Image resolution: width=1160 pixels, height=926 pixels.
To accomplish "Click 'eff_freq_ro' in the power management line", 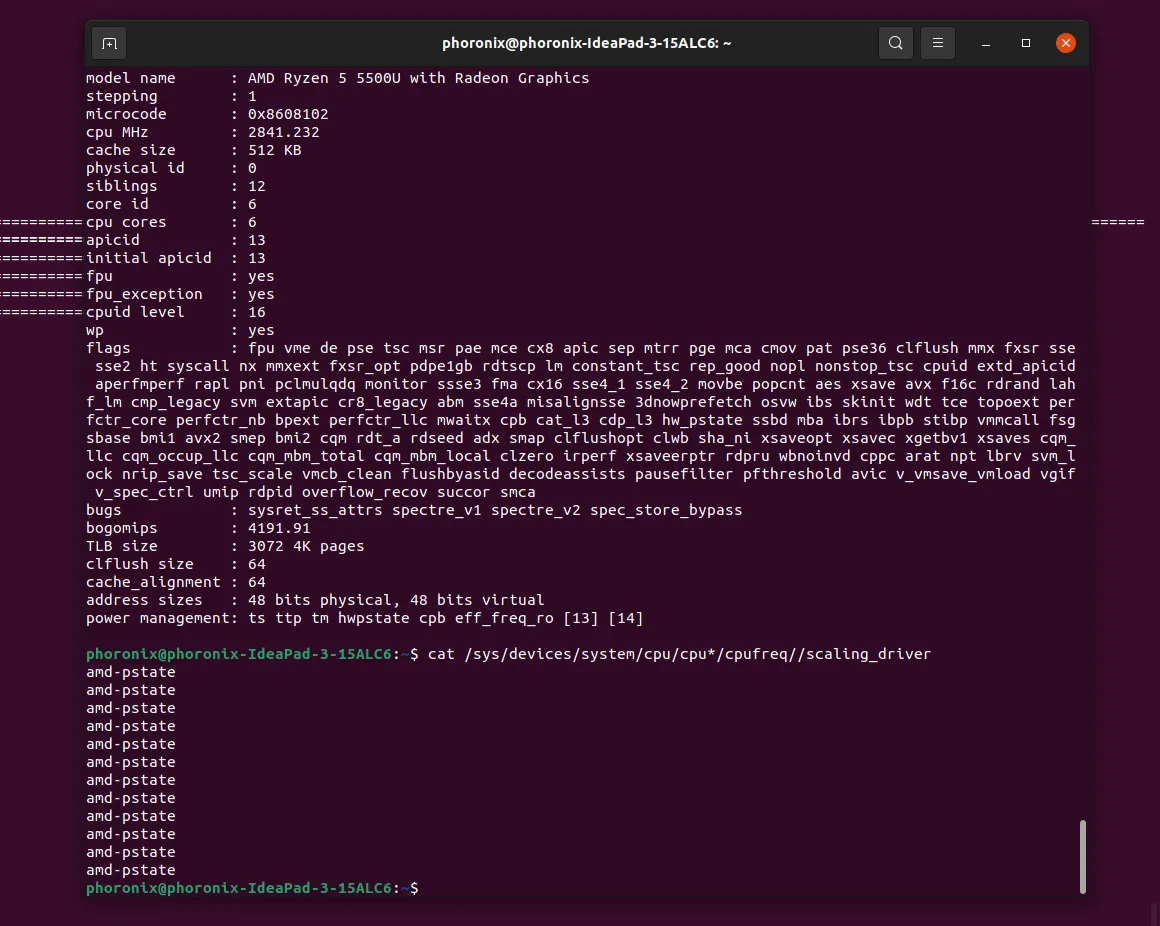I will [504, 618].
